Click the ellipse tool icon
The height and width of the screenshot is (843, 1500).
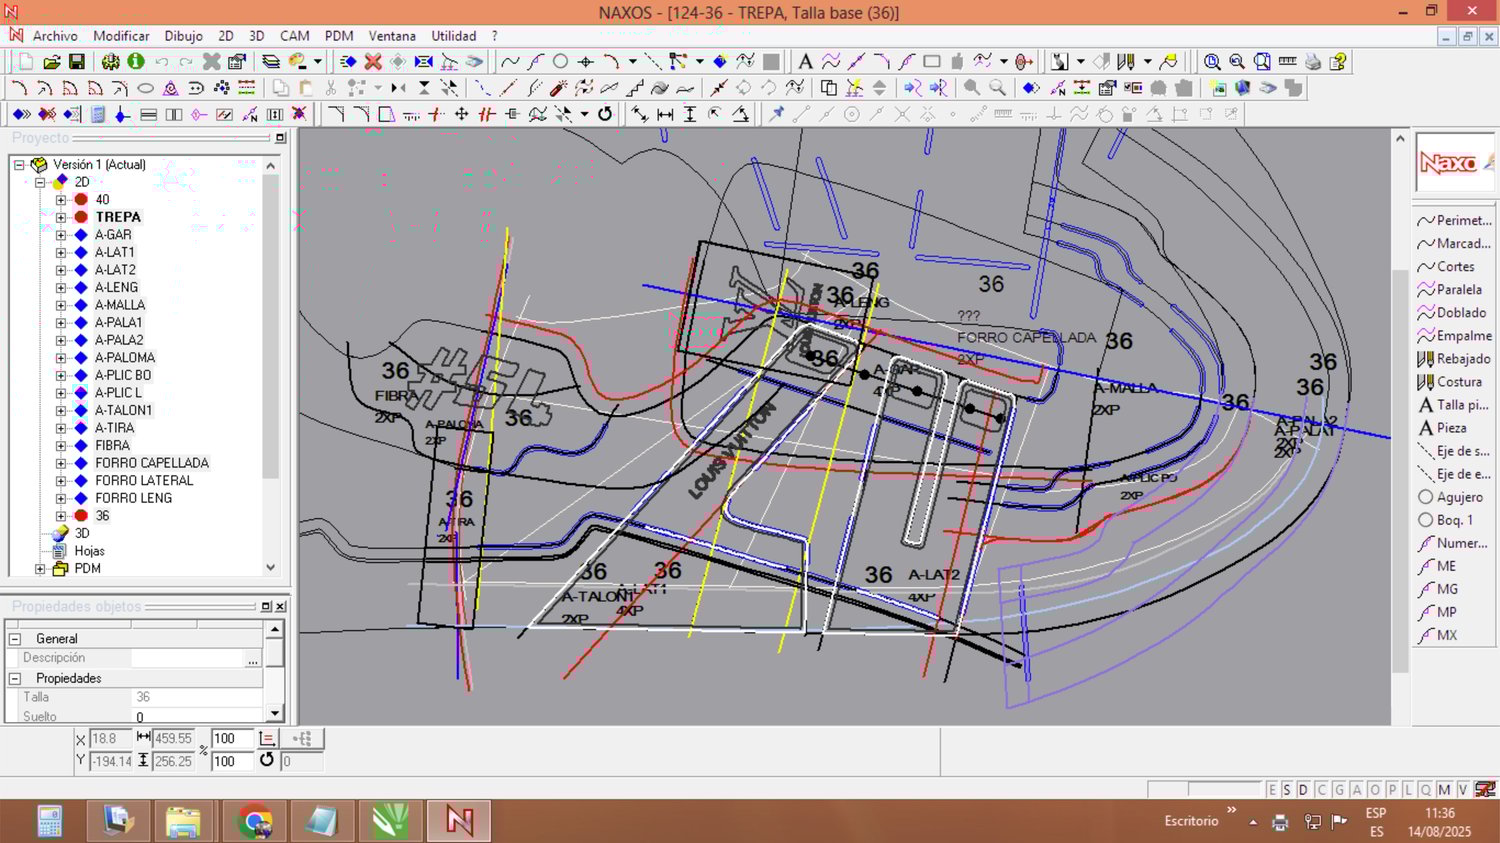coord(145,88)
